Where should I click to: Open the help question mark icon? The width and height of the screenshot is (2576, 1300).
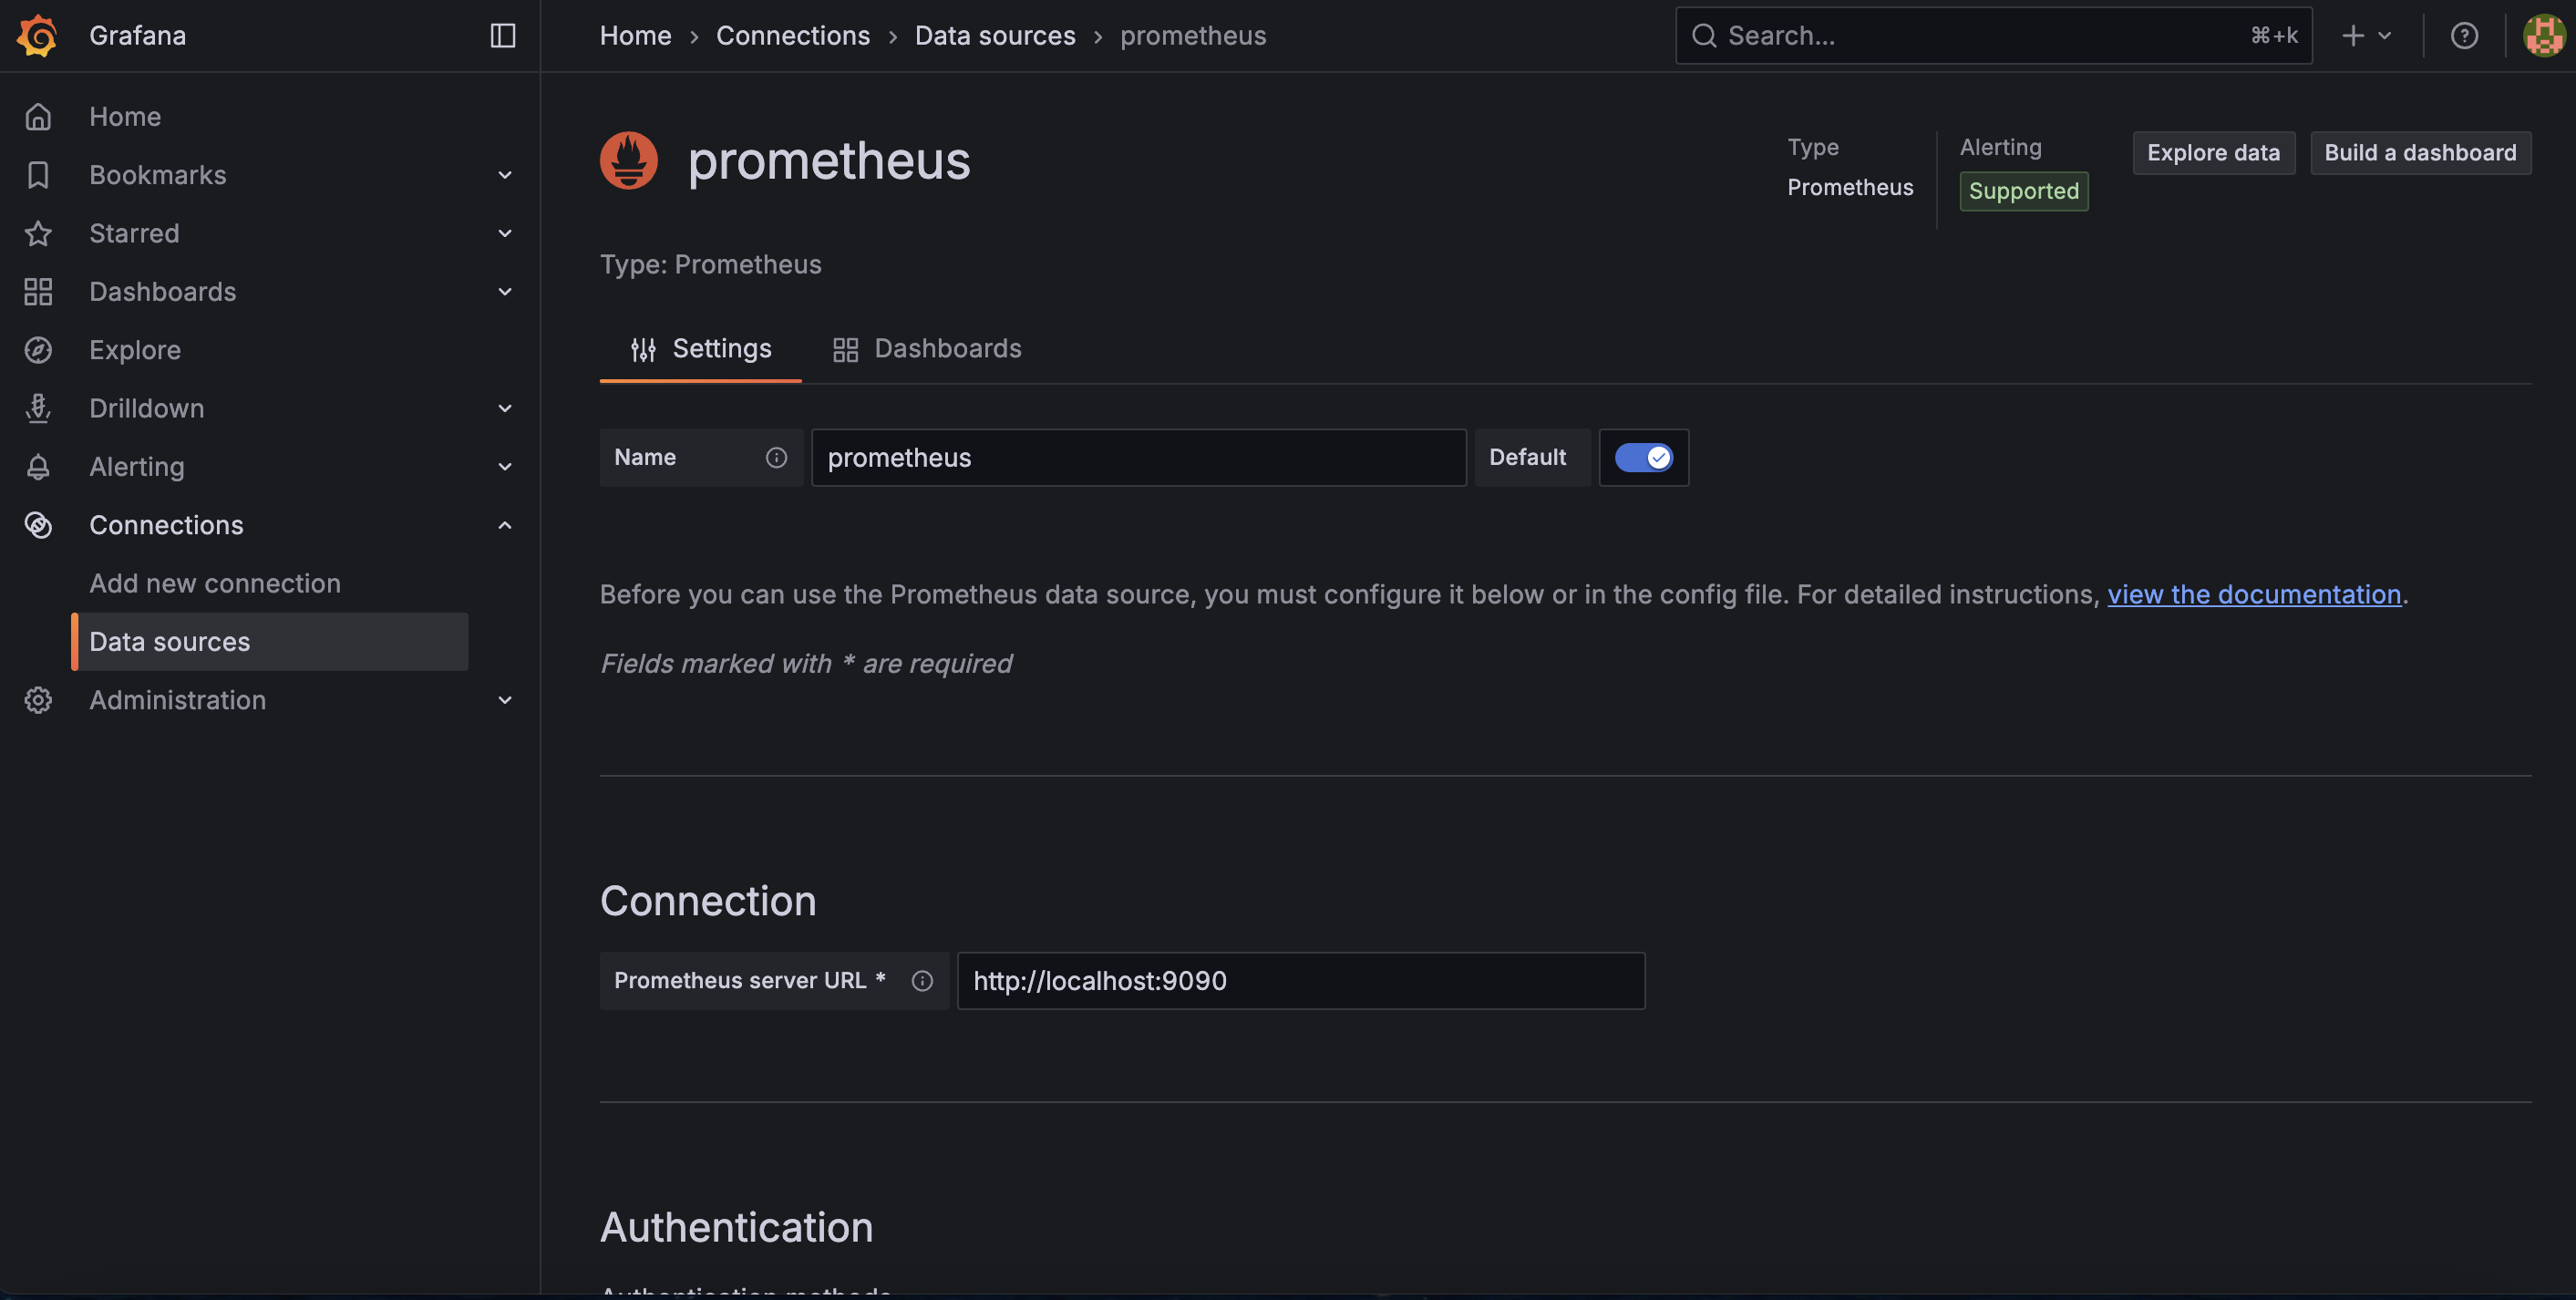[x=2464, y=36]
